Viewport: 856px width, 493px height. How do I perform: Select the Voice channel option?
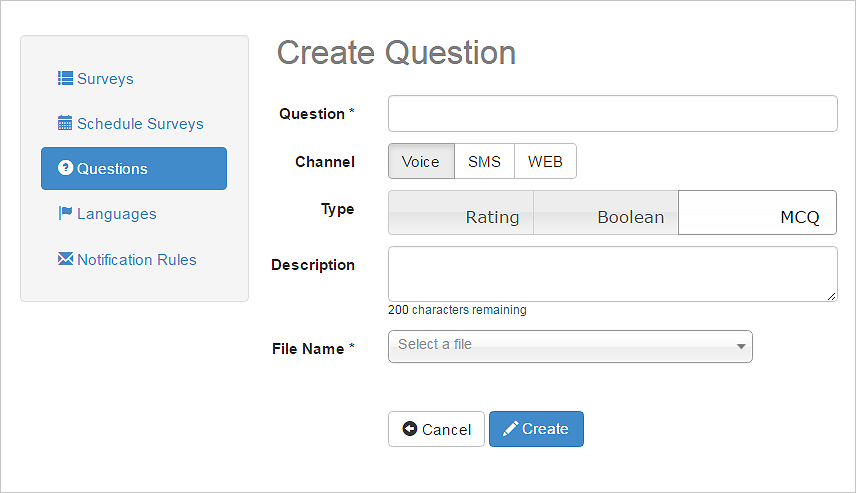tap(421, 161)
